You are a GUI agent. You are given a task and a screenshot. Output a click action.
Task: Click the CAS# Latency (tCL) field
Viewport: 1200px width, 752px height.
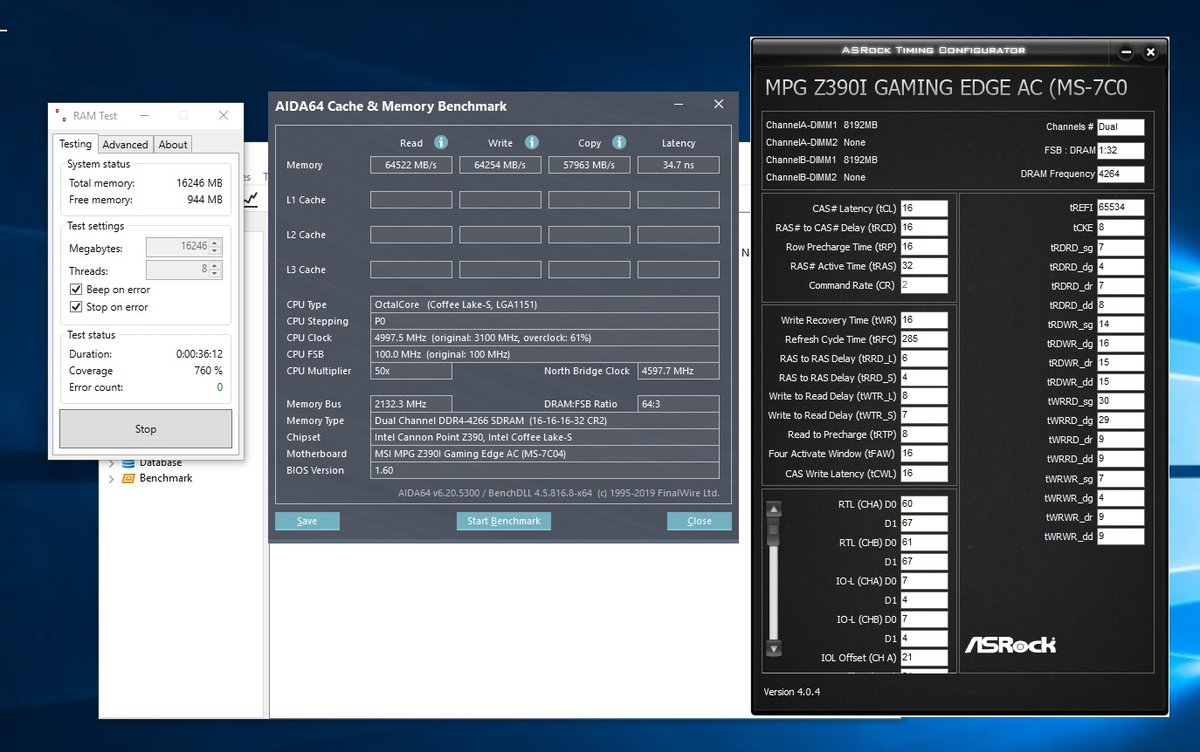pos(924,208)
